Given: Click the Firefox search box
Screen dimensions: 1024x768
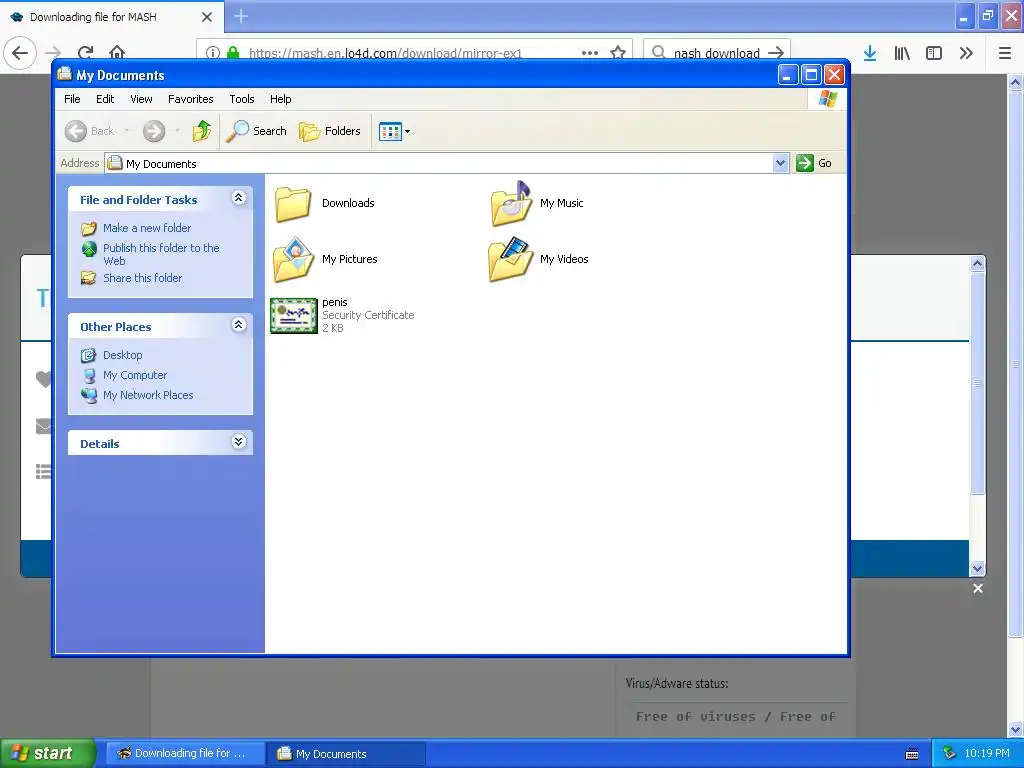Looking at the screenshot, I should [716, 53].
